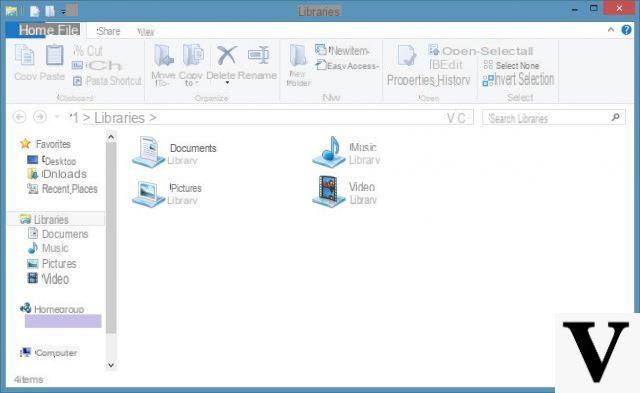
Task: Click the quick access new folder icon in title bar
Action: 50,11
